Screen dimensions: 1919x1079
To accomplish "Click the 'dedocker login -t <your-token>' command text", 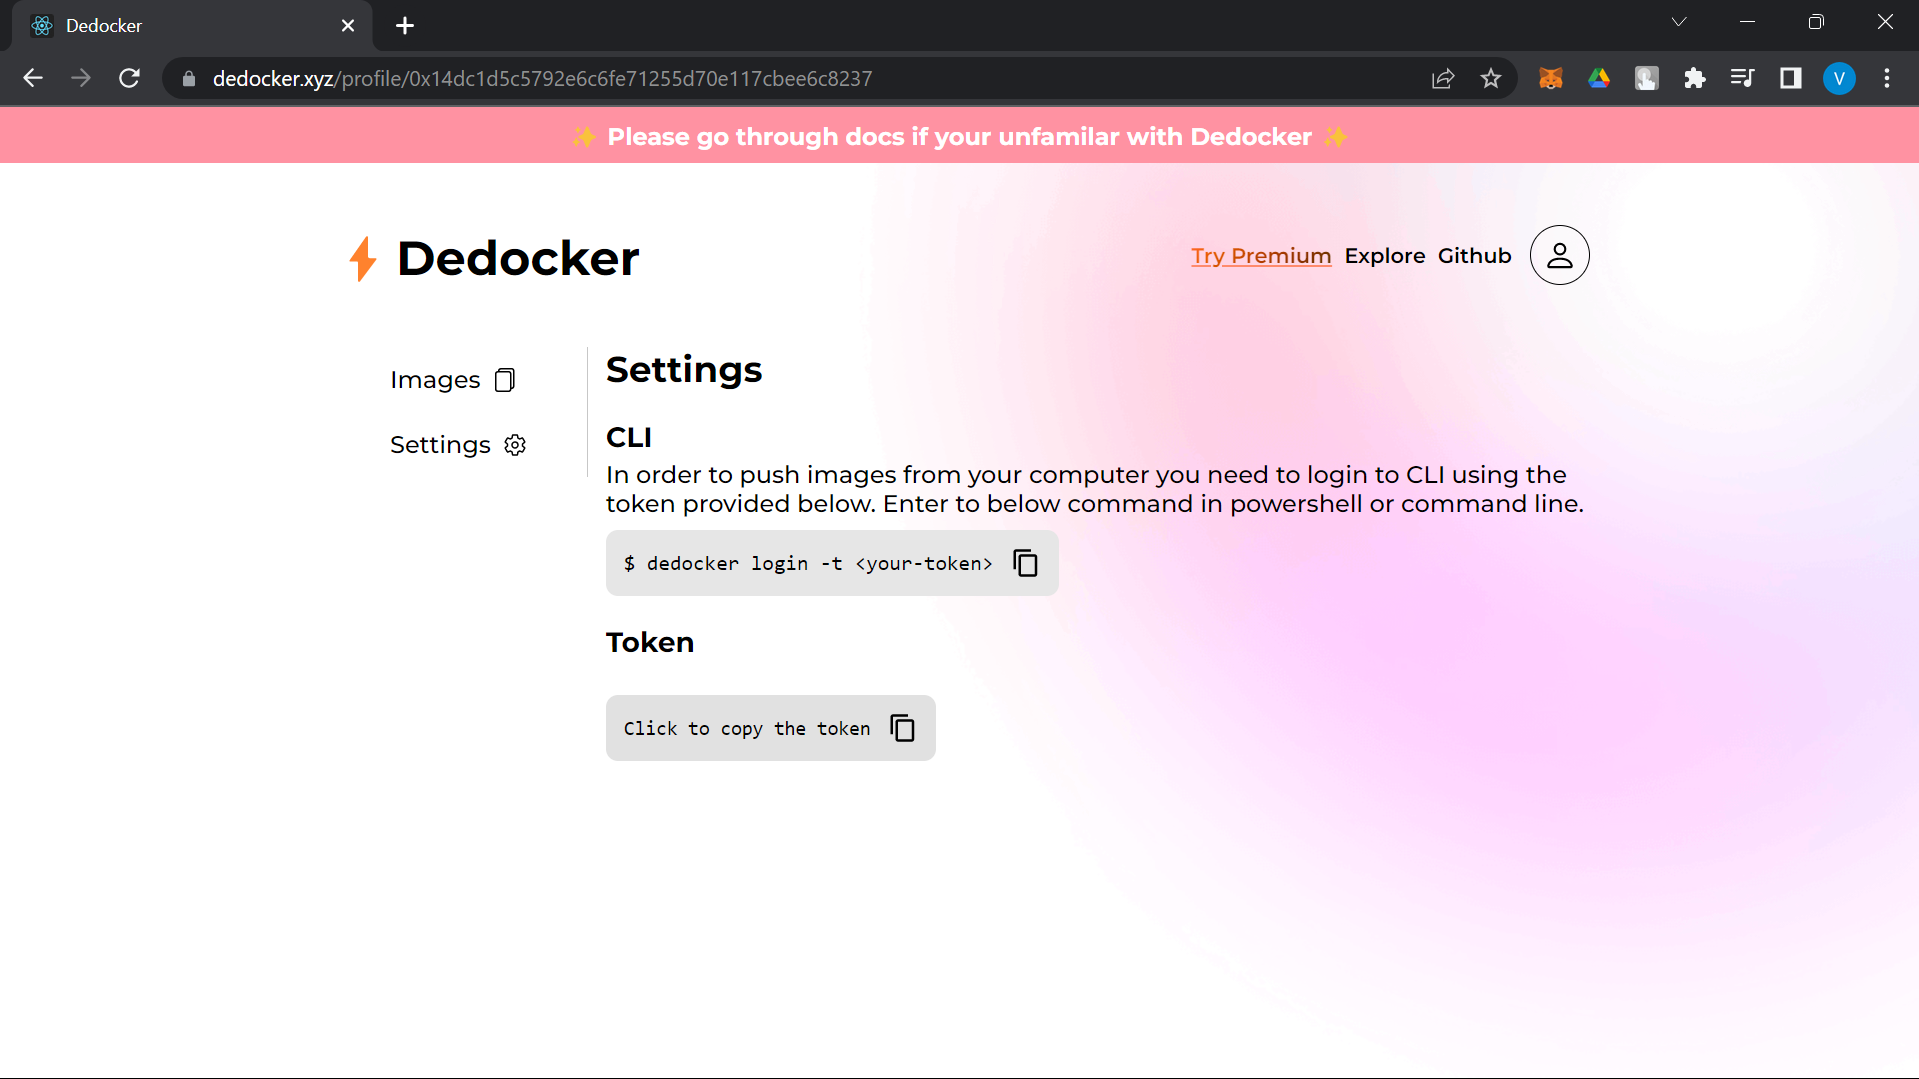I will 808,564.
